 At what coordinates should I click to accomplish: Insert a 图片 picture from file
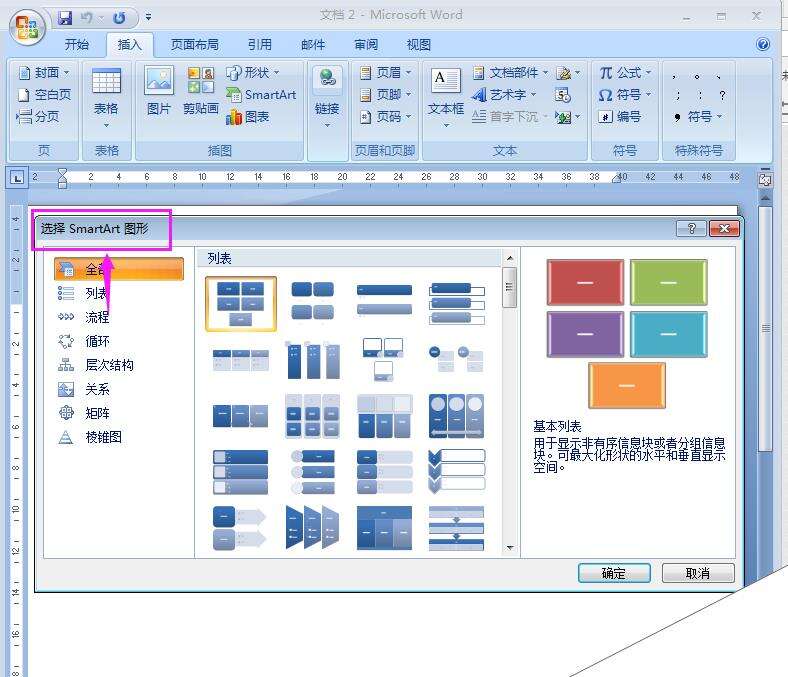(159, 90)
